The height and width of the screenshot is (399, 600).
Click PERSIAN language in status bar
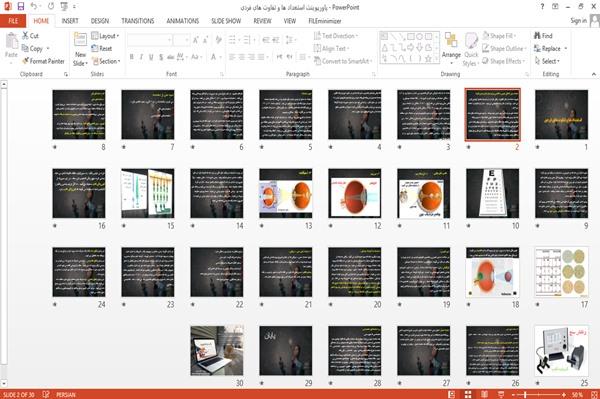[x=66, y=394]
